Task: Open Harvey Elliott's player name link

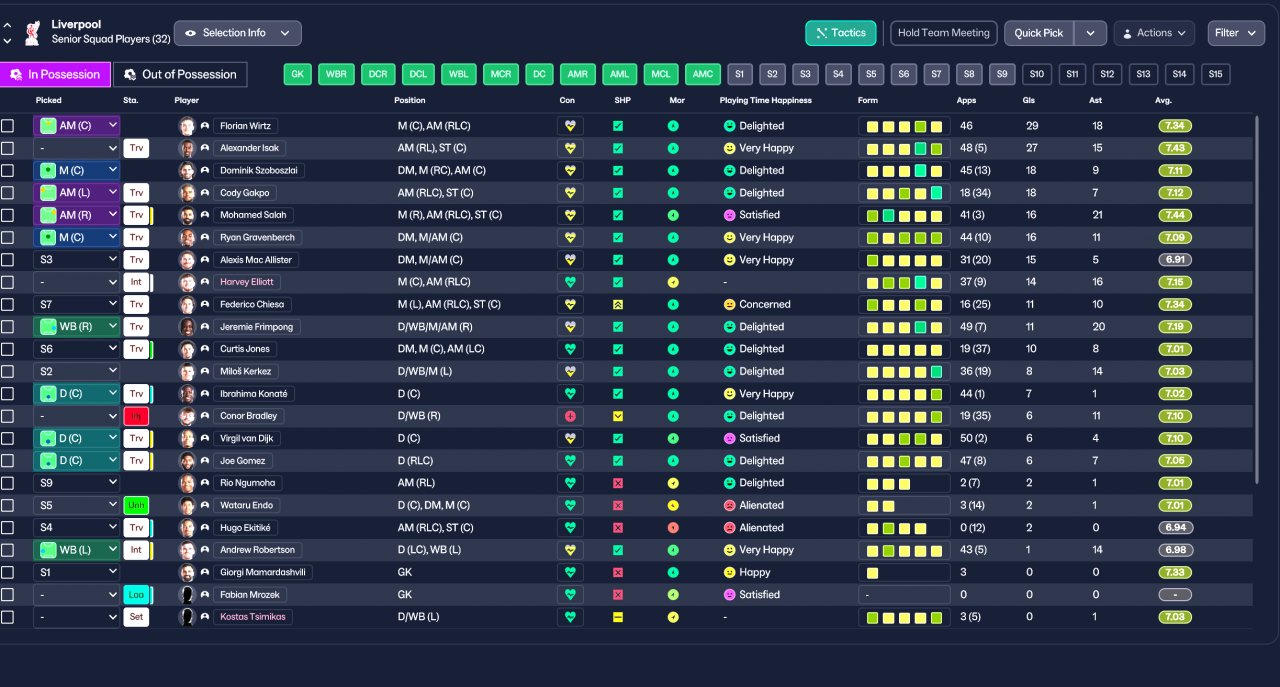Action: [x=245, y=282]
